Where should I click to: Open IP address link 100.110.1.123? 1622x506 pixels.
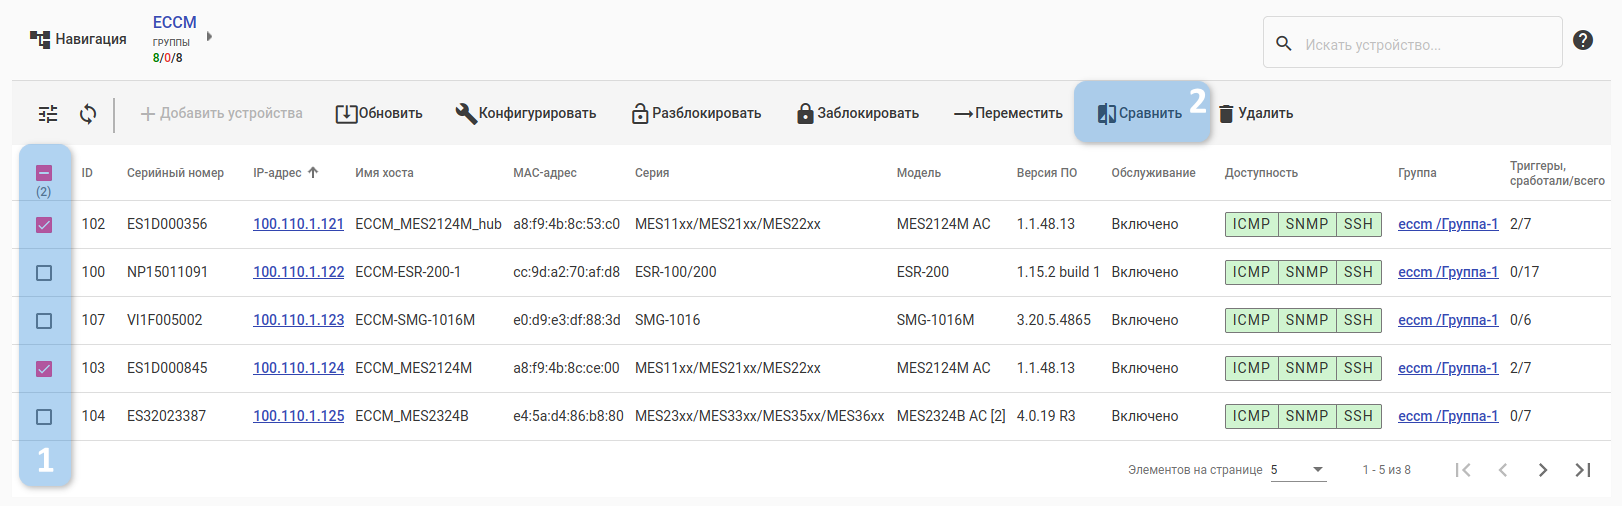click(x=298, y=320)
